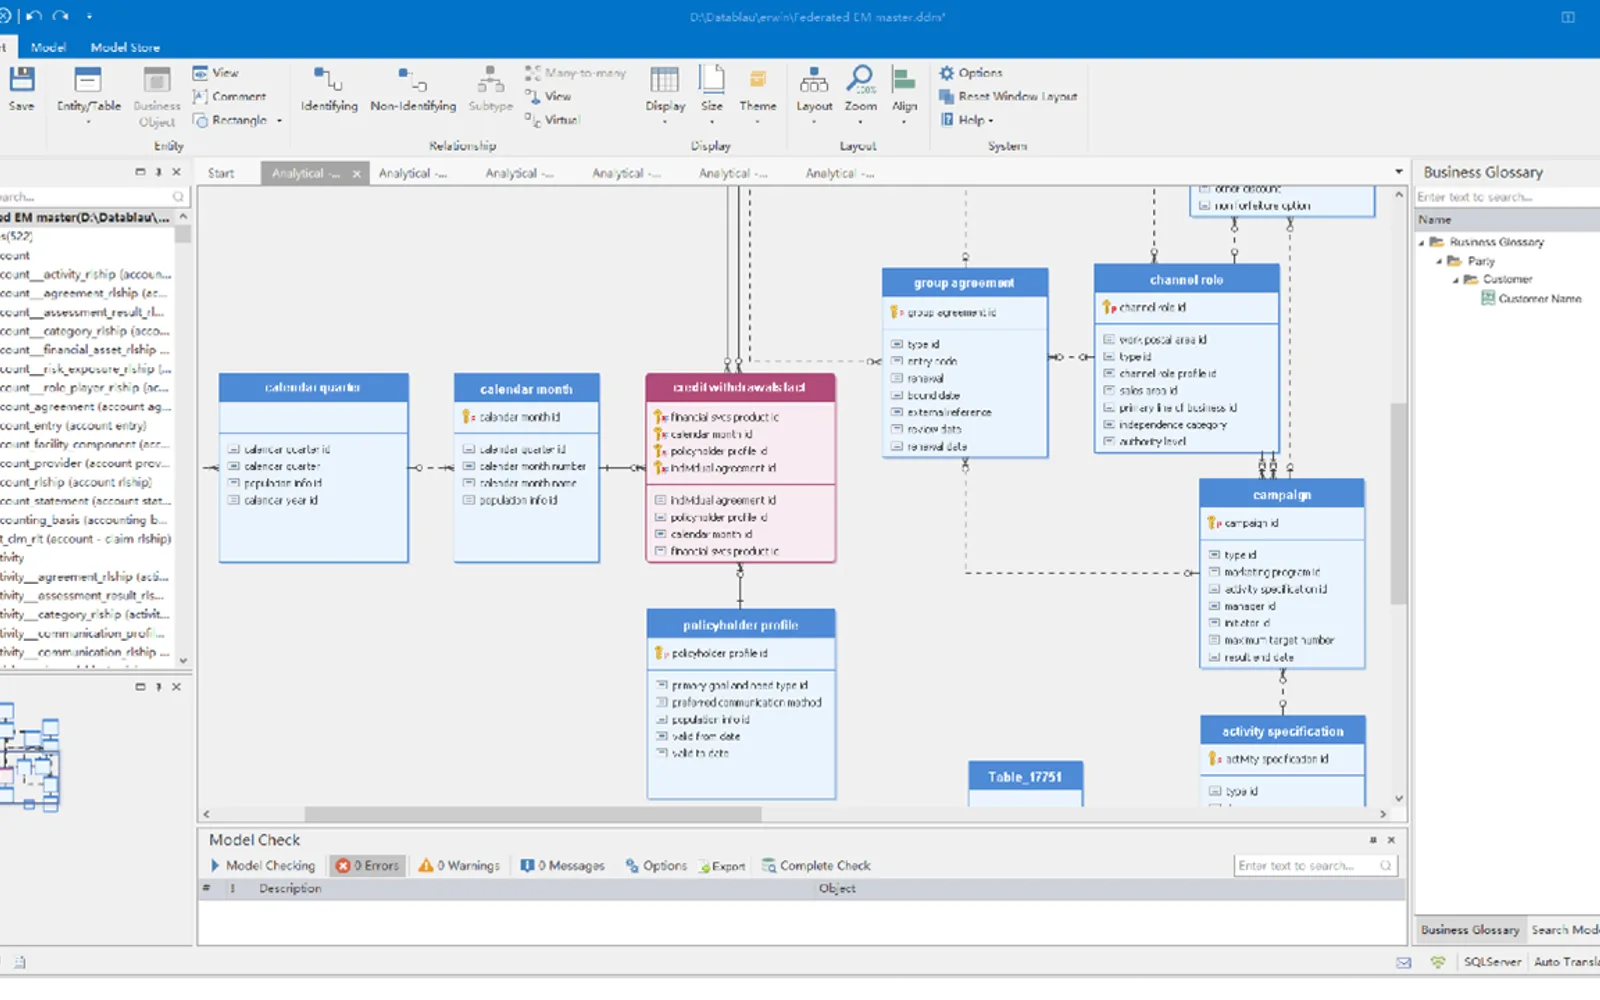Switch to the Model ribbon tab
1600x1000 pixels.
click(48, 47)
